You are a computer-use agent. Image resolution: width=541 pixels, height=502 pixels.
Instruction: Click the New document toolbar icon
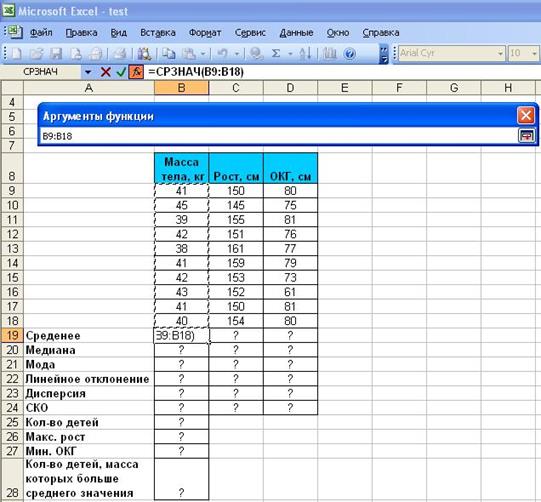pyautogui.click(x=17, y=54)
